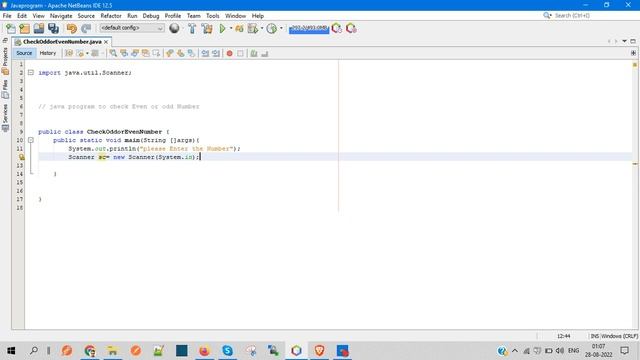Click the Undo arrow icon
Viewport: 640px width, 360px height.
[71, 28]
